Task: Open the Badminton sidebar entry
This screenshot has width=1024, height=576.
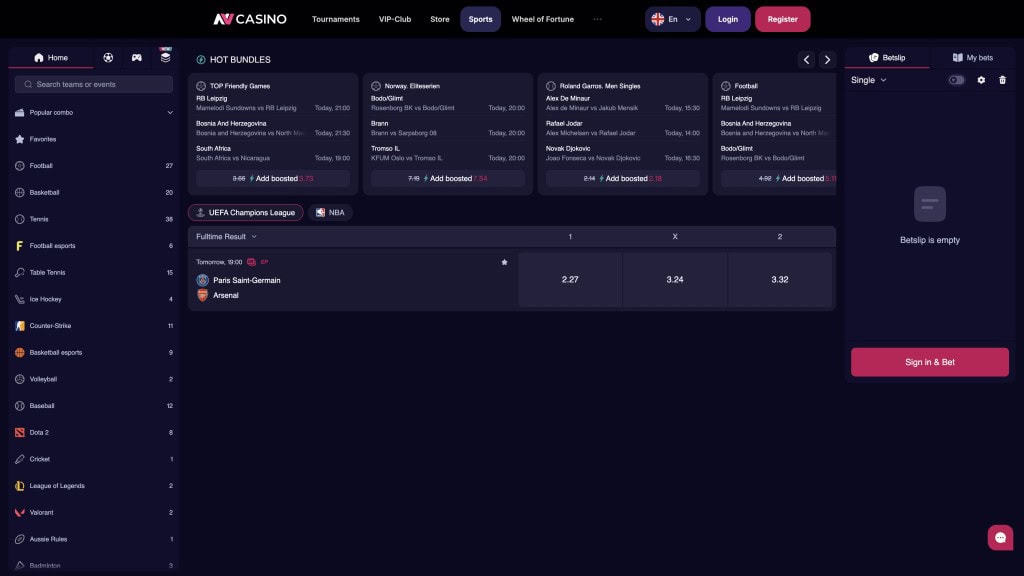Action: [x=93, y=566]
